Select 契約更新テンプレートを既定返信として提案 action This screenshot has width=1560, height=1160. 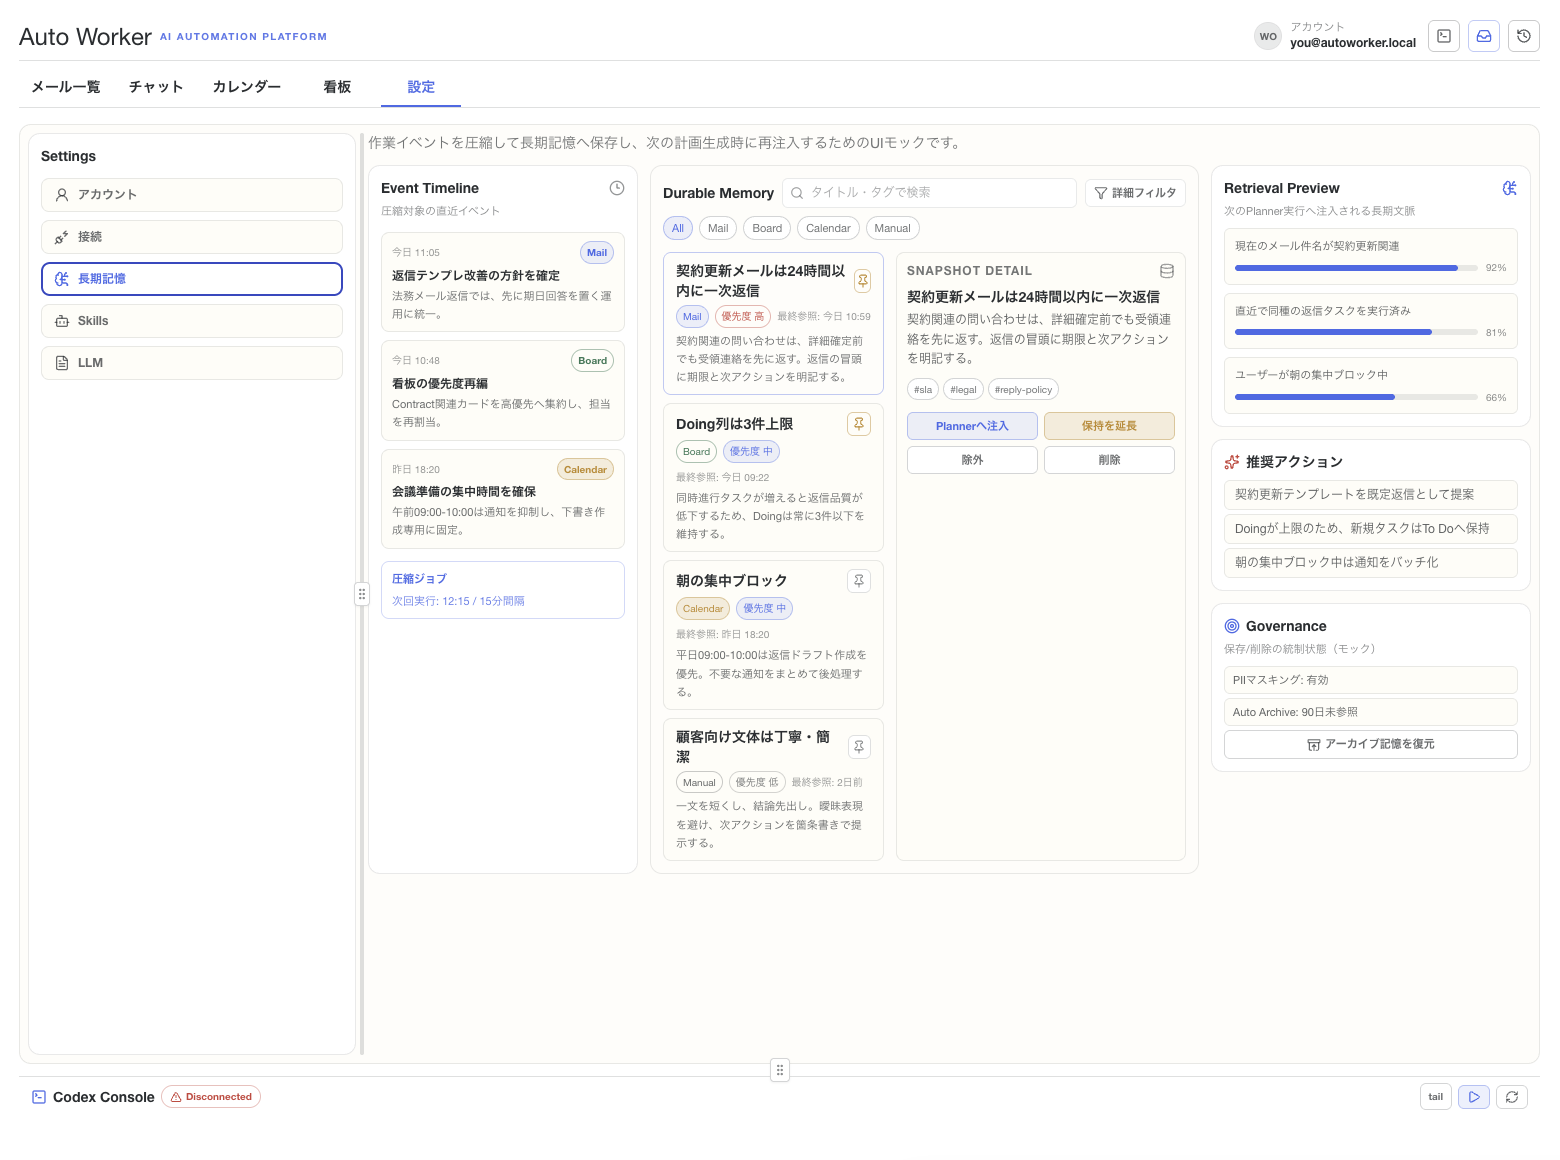1370,495
